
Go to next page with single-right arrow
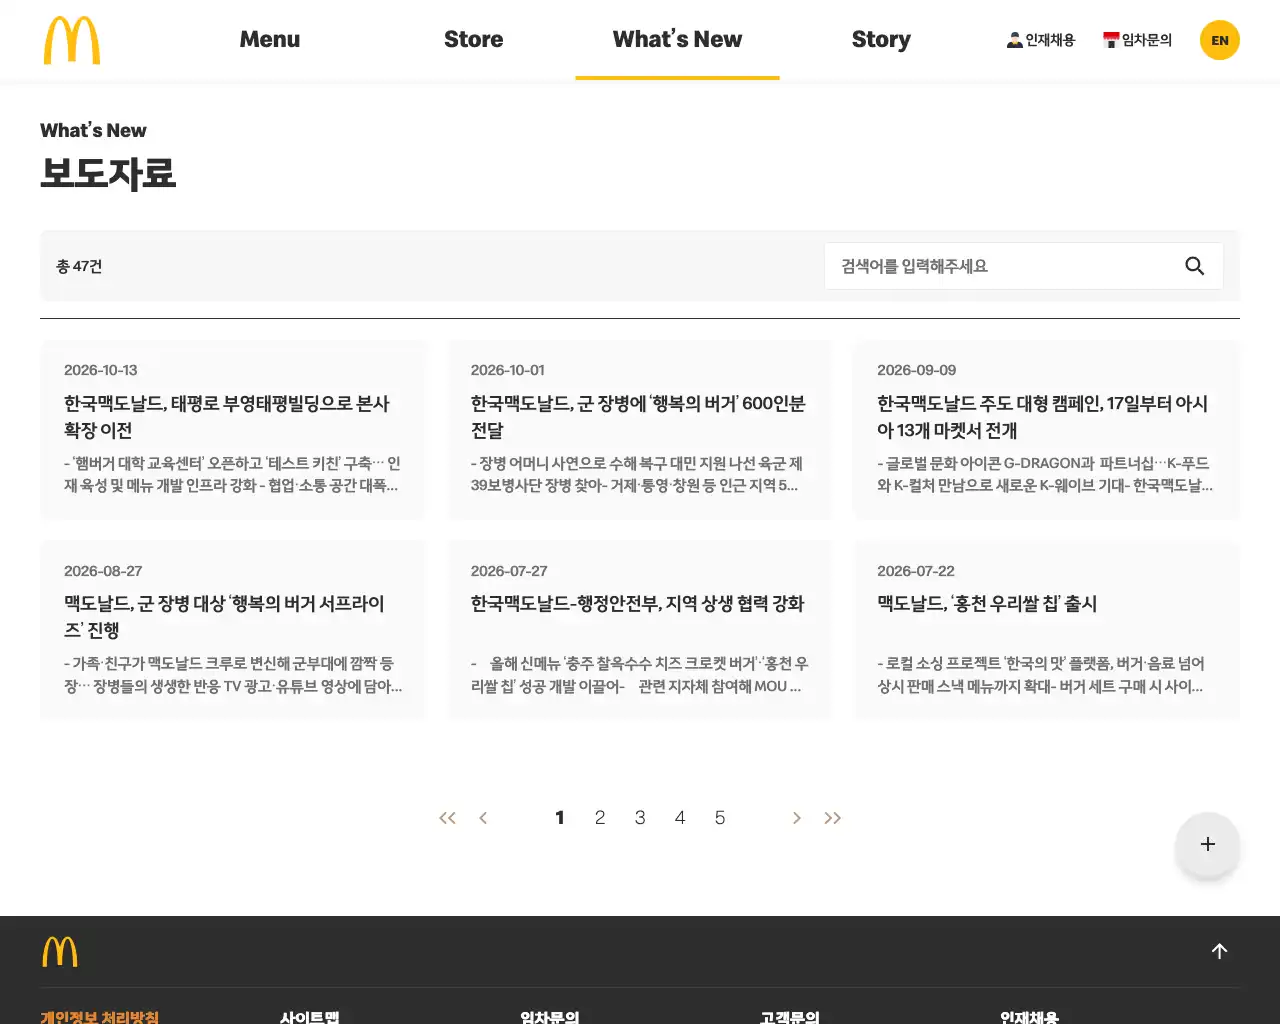click(x=796, y=818)
